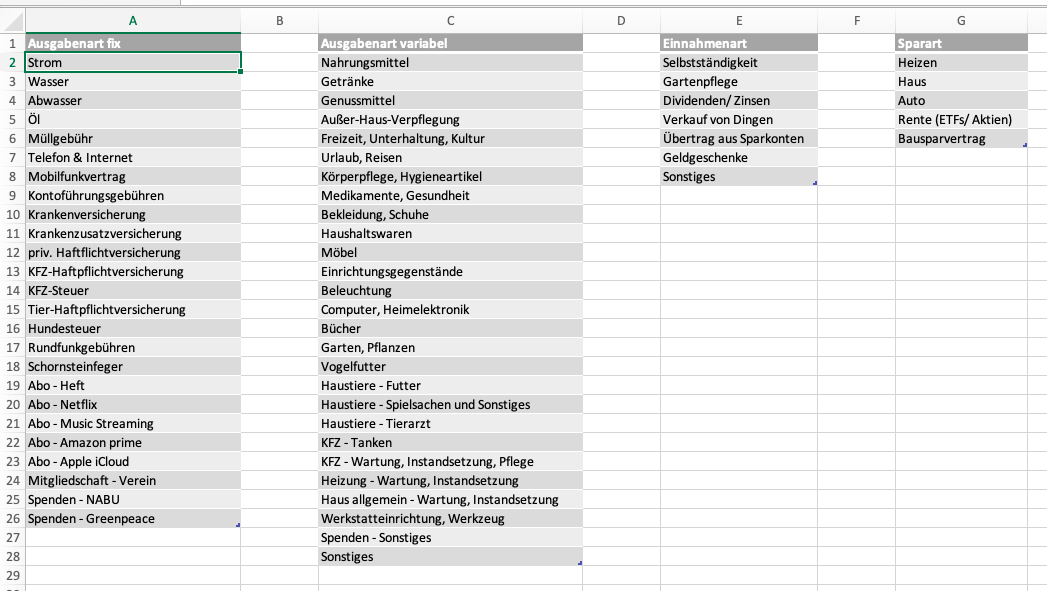Viewport: 1047px width, 591px height.
Task: Select the 'KFZ - Tanken' cell
Action: click(x=451, y=443)
